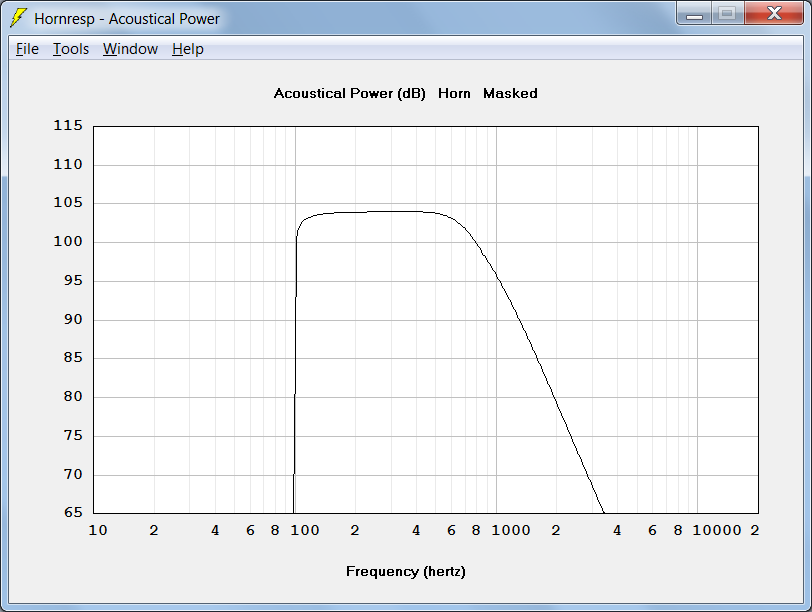Click the 'Frequency (hertz)' axis label
The image size is (812, 612).
406,572
